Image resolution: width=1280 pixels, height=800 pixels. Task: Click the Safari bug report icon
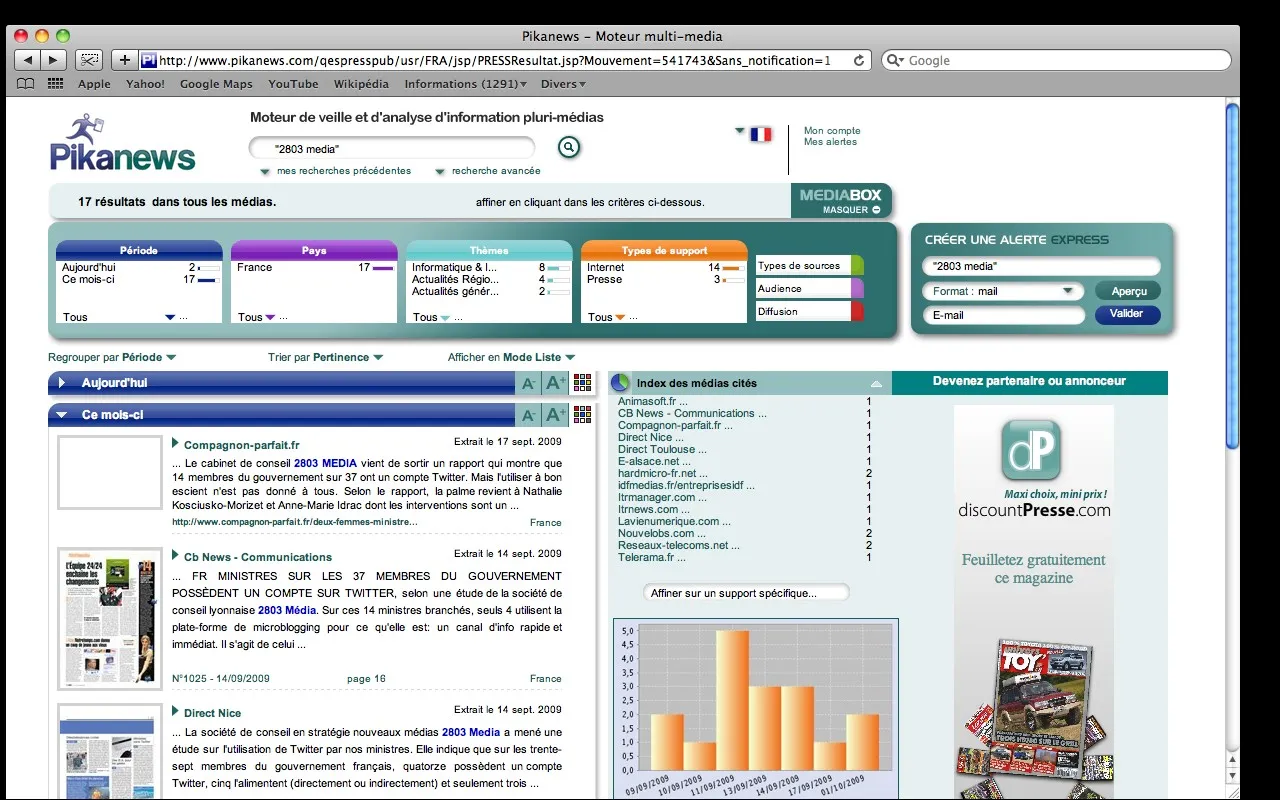click(x=89, y=60)
